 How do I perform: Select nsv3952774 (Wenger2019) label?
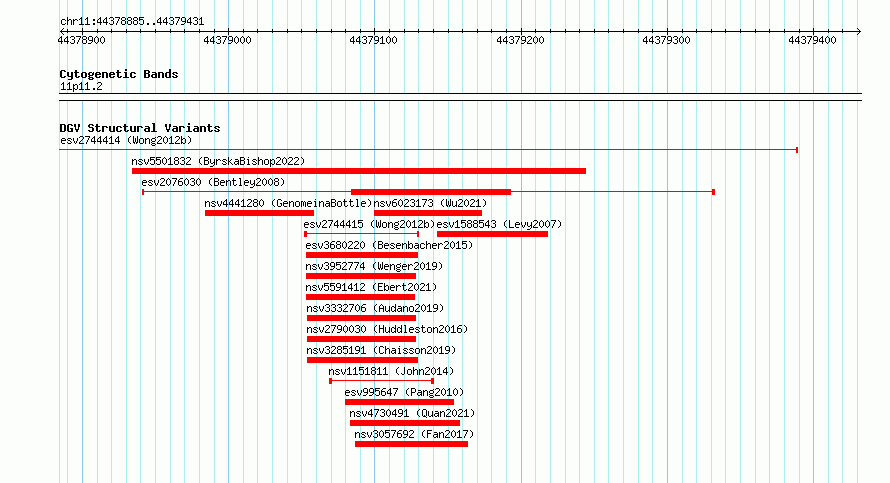coord(374,266)
